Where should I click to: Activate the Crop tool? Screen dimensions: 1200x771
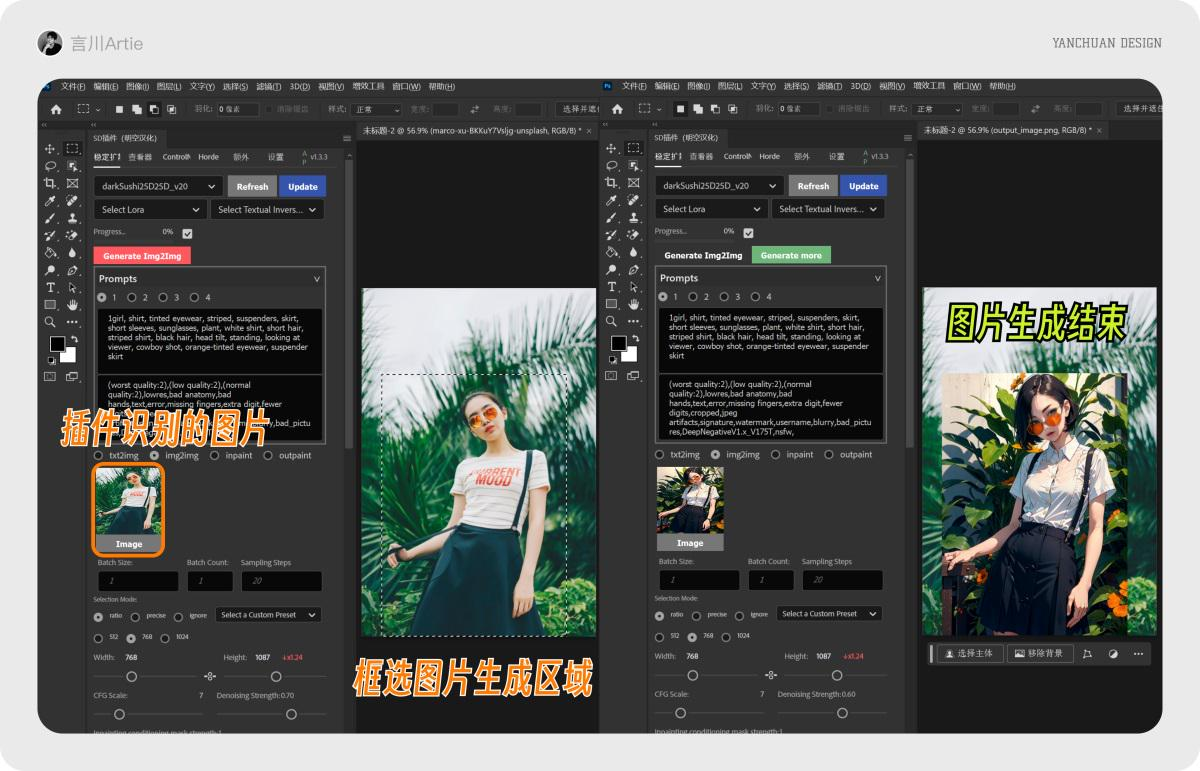[x=50, y=184]
